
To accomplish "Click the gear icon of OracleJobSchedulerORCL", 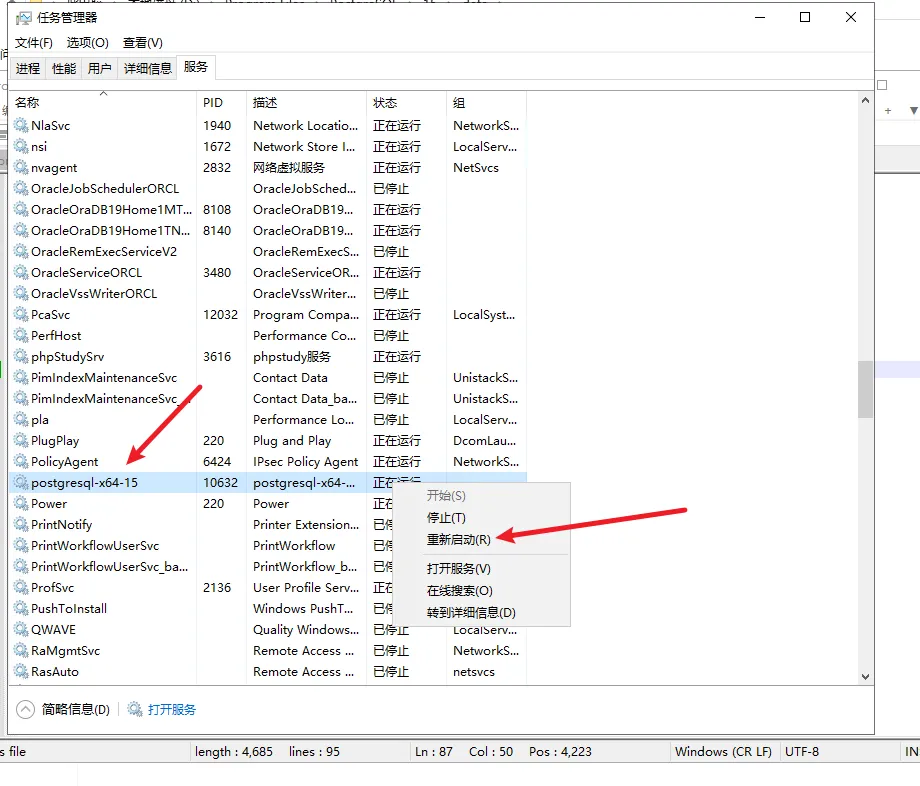I will [21, 188].
